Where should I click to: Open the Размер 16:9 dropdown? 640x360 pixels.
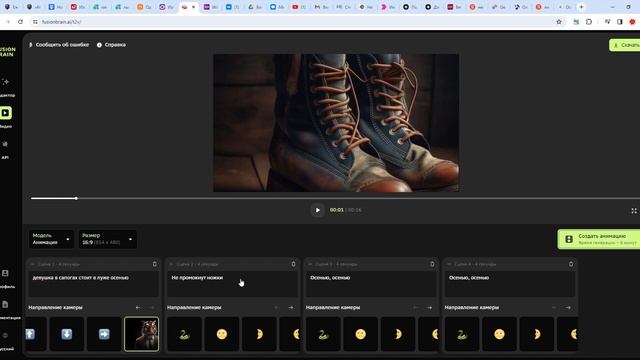pos(107,239)
